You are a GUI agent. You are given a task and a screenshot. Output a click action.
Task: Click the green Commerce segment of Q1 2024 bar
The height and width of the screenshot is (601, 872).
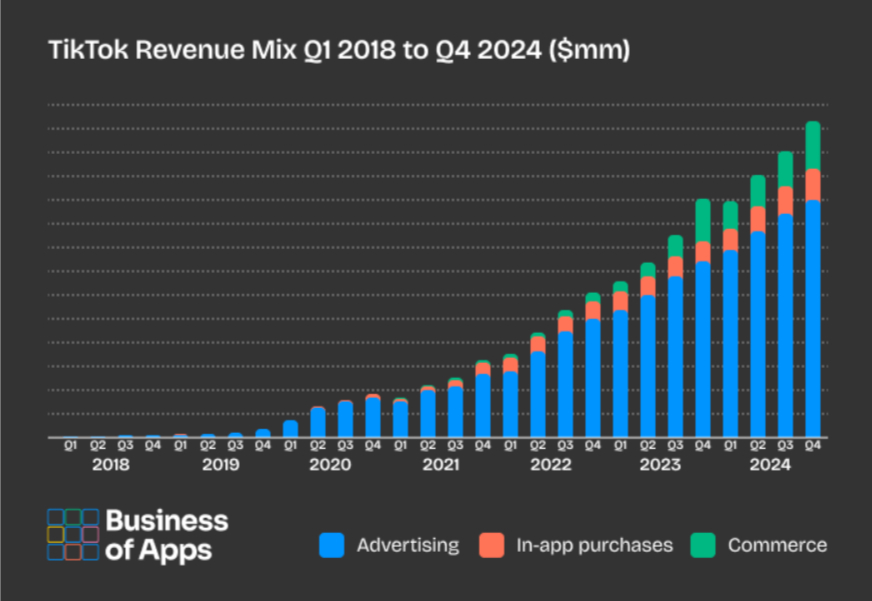(x=730, y=215)
